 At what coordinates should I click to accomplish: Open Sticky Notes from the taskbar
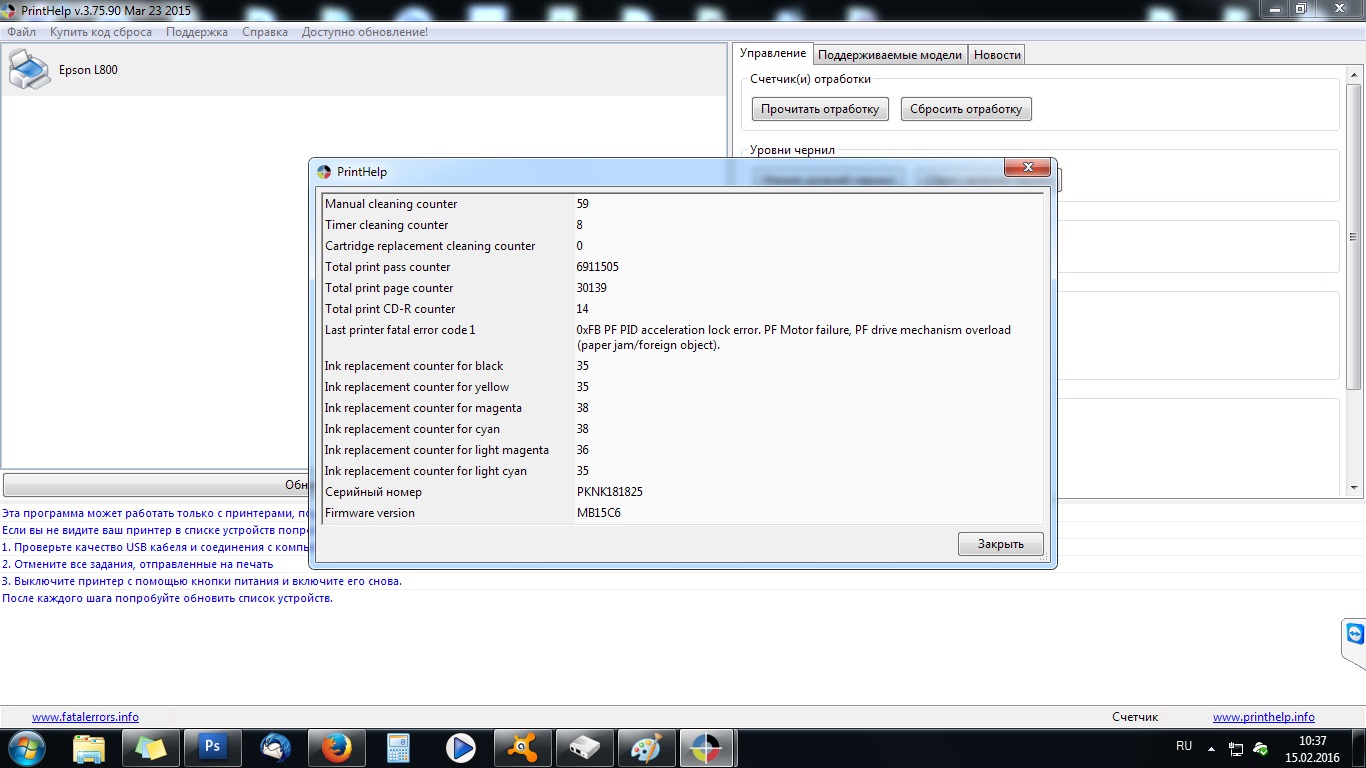point(150,747)
